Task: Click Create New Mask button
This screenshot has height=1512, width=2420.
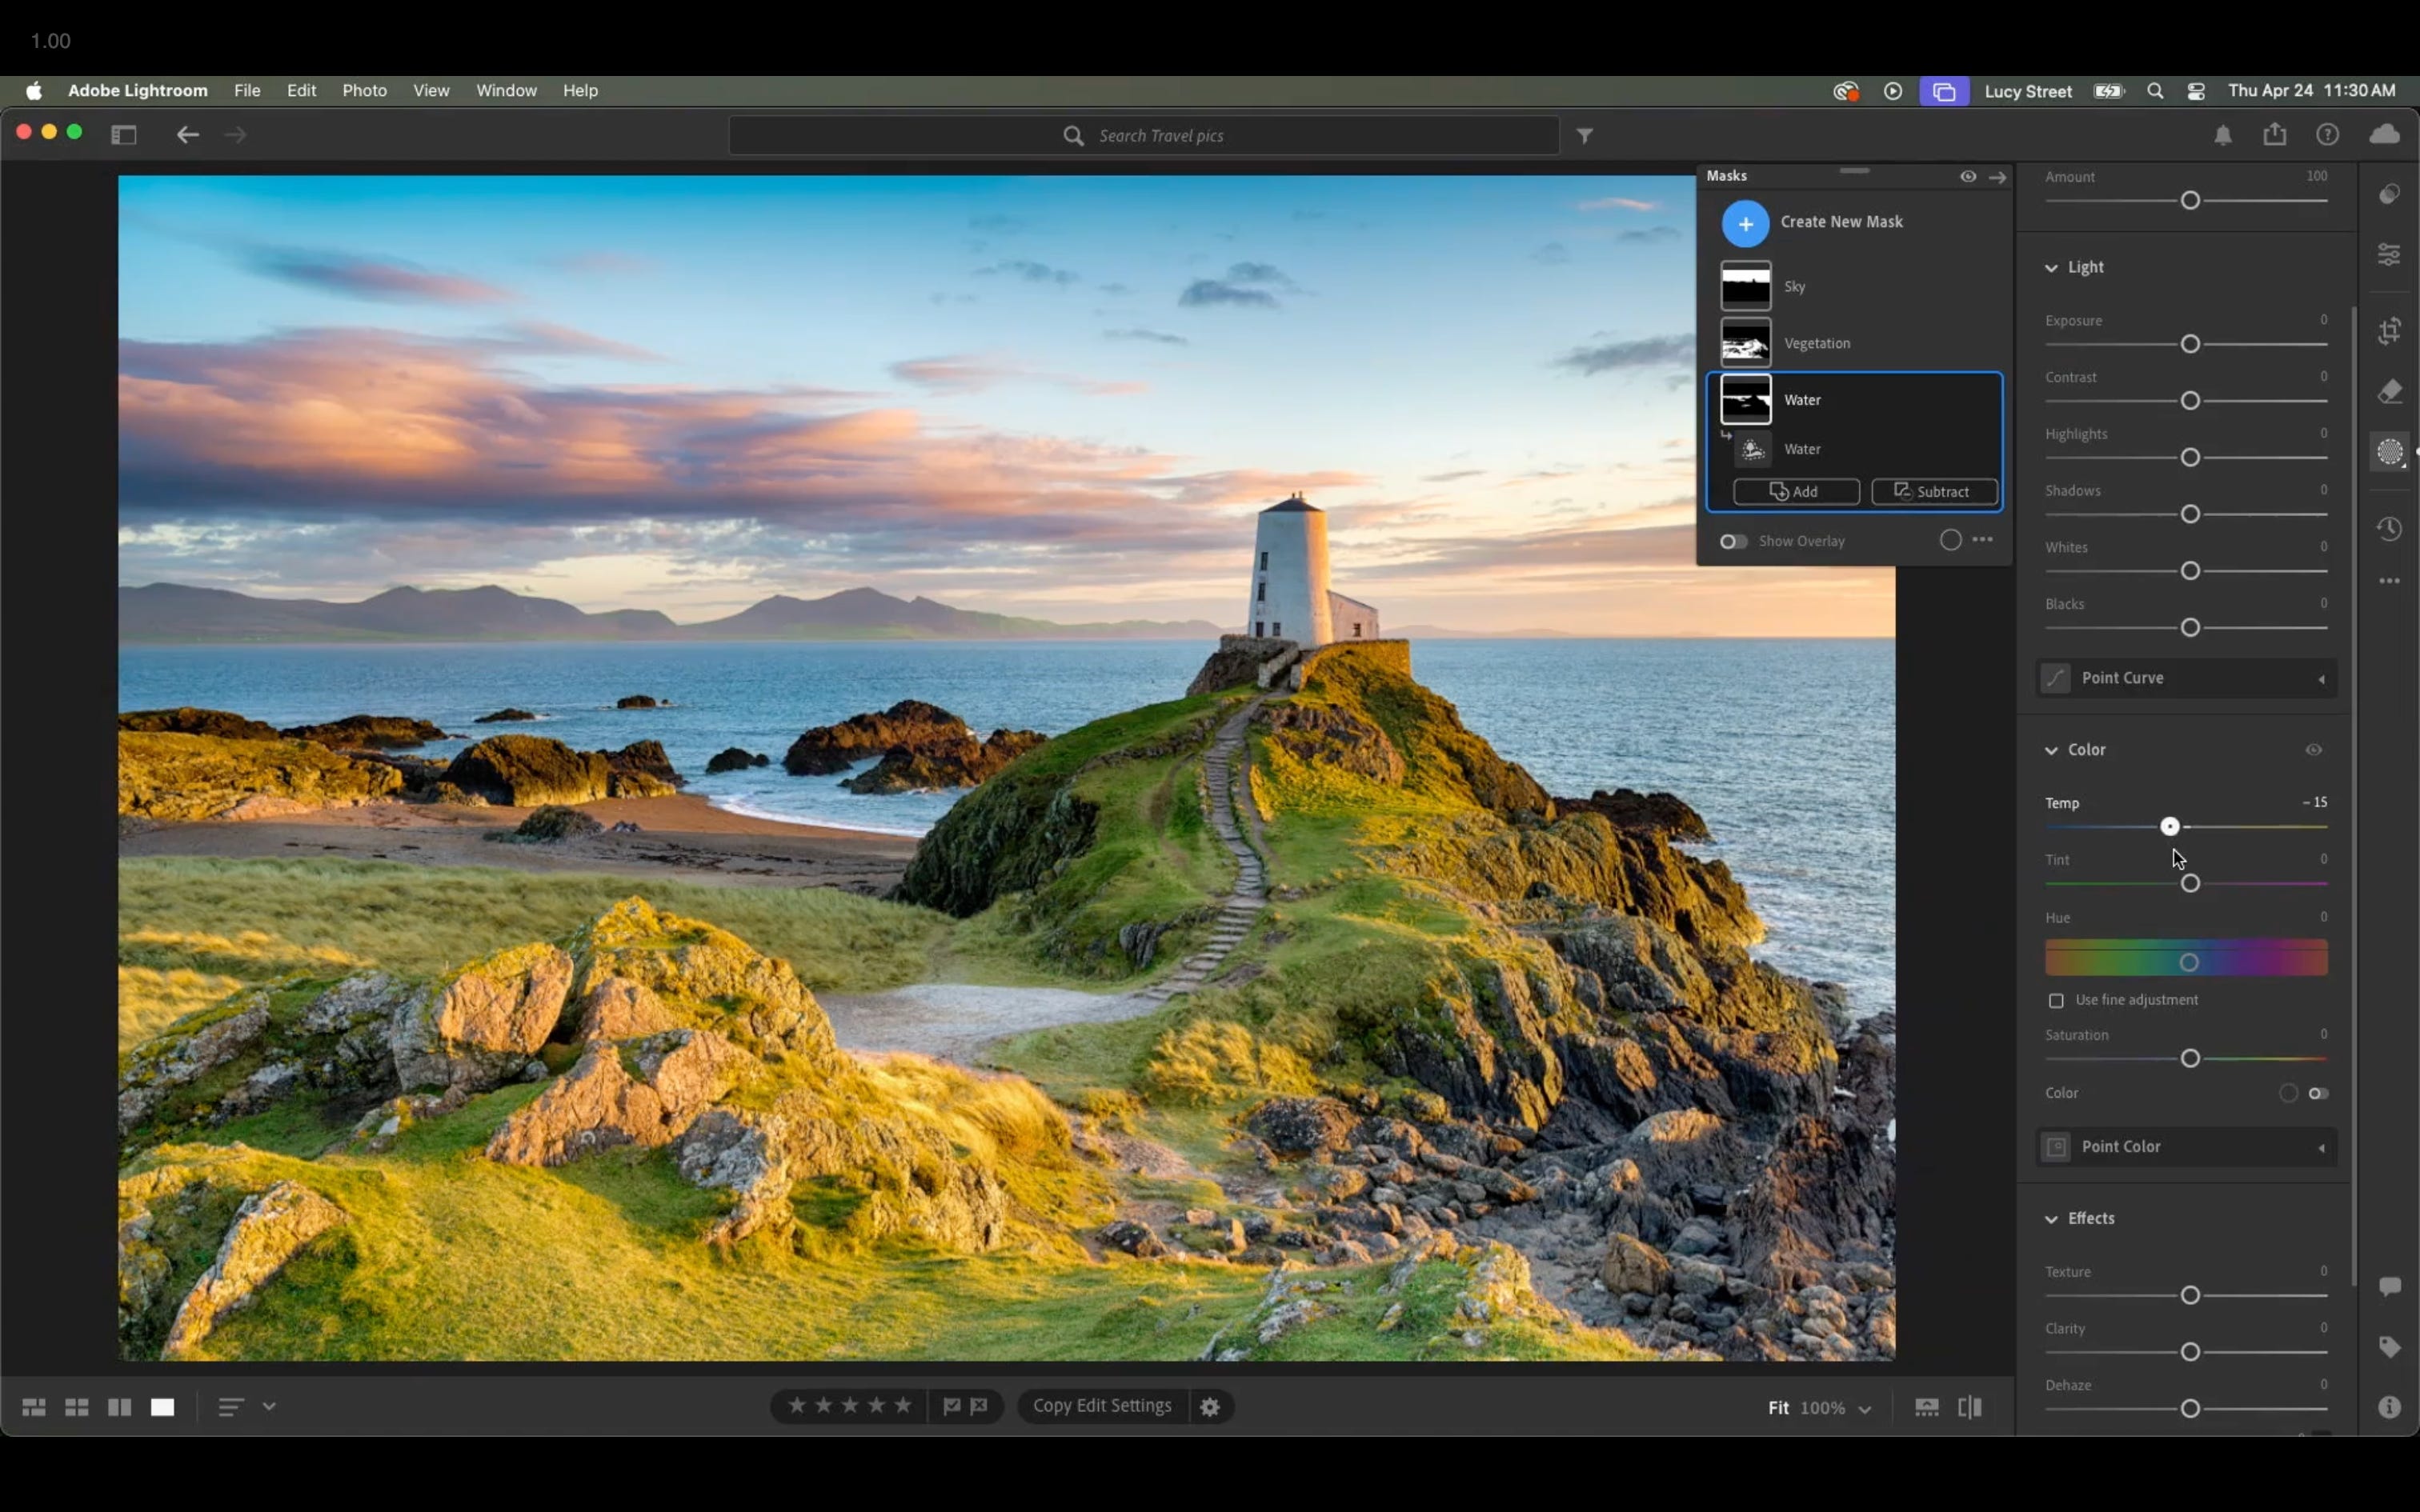Action: coord(1745,223)
